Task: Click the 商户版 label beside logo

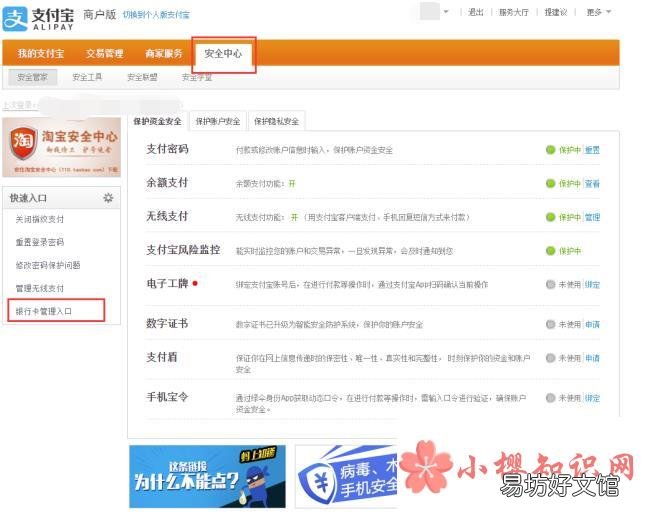Action: 99,14
